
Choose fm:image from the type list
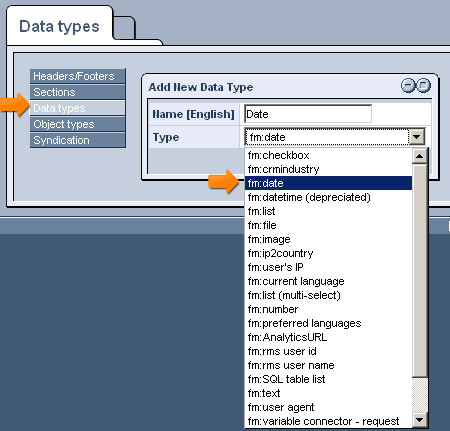point(328,239)
